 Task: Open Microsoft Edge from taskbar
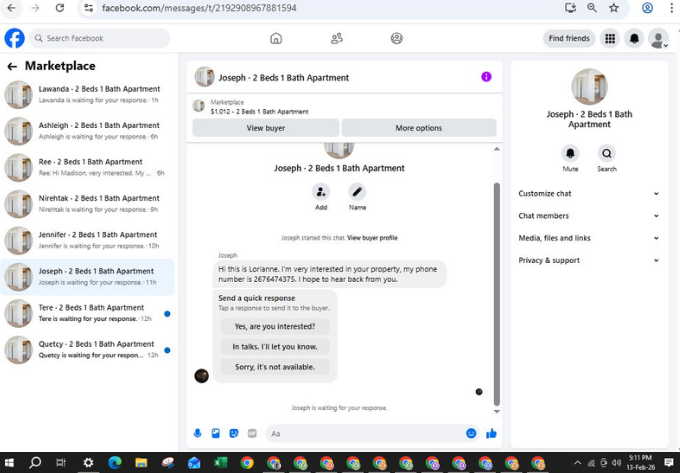click(114, 463)
